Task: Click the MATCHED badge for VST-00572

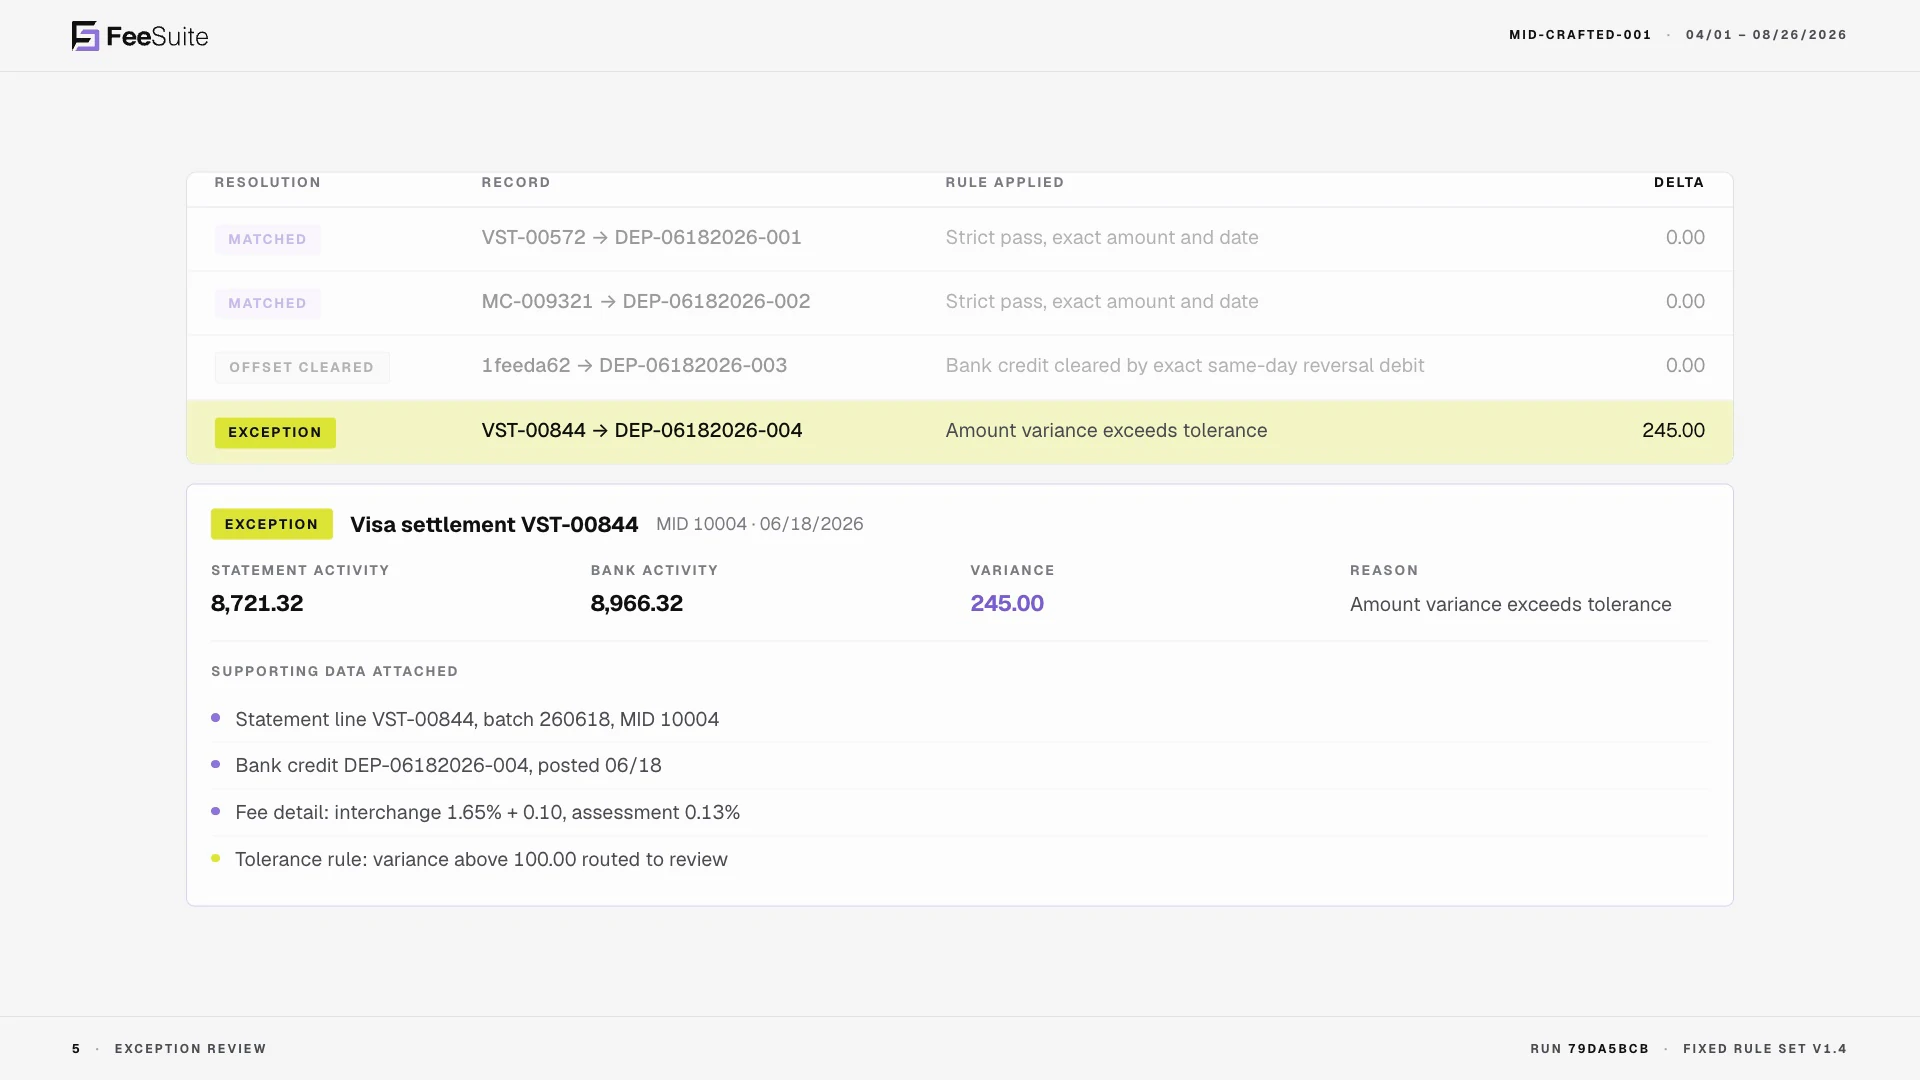Action: (267, 240)
